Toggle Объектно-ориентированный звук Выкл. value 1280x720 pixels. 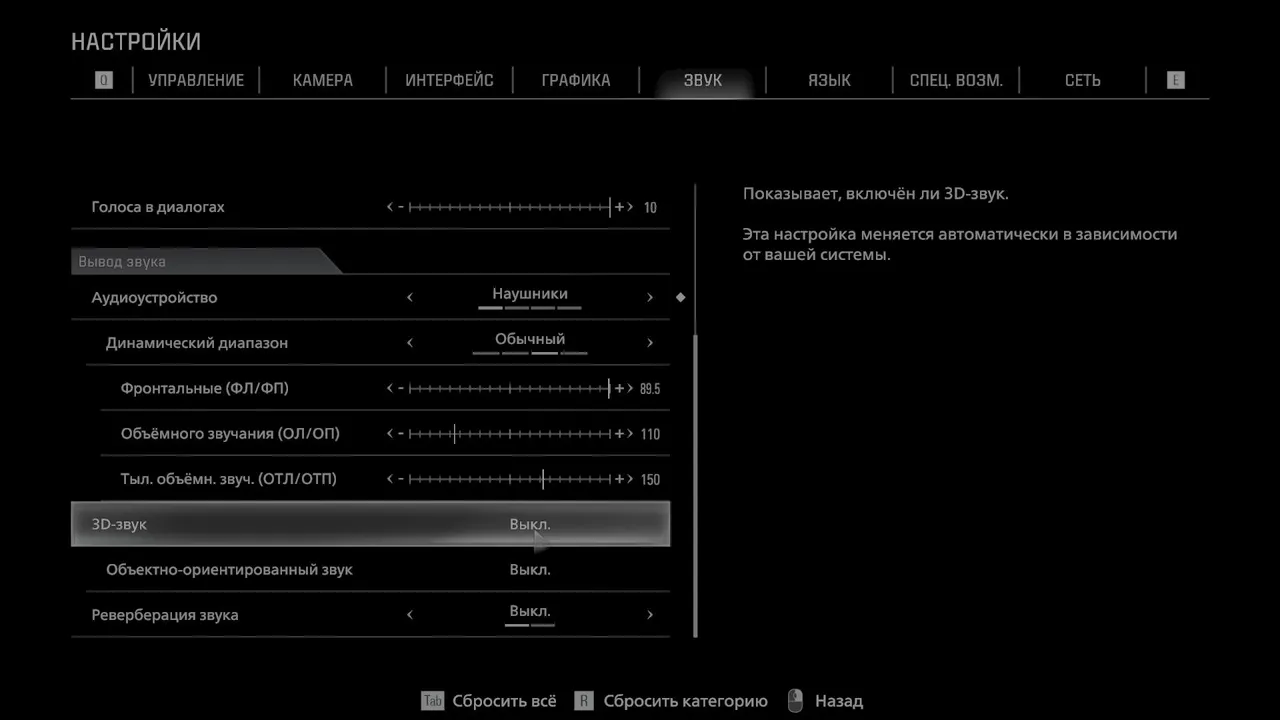(x=530, y=569)
